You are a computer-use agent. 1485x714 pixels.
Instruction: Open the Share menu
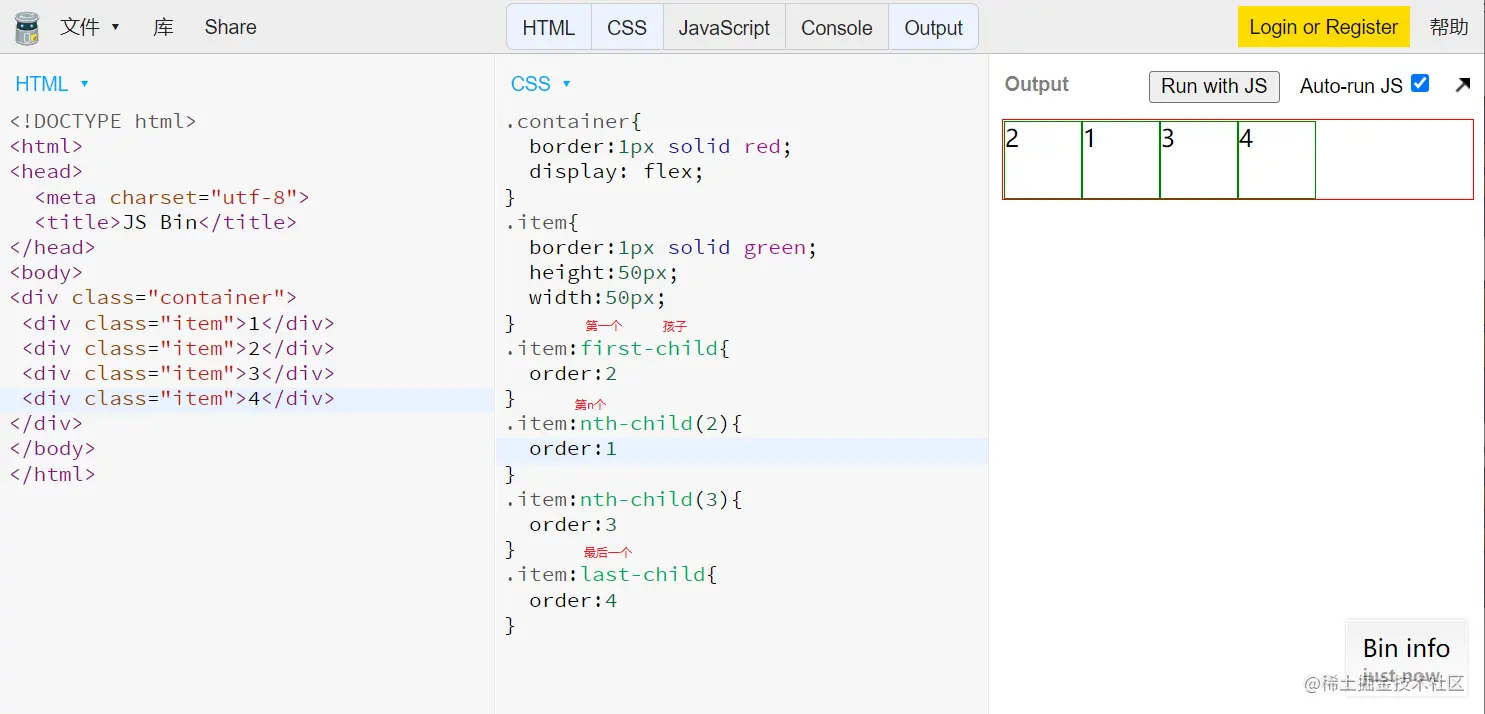pos(230,27)
